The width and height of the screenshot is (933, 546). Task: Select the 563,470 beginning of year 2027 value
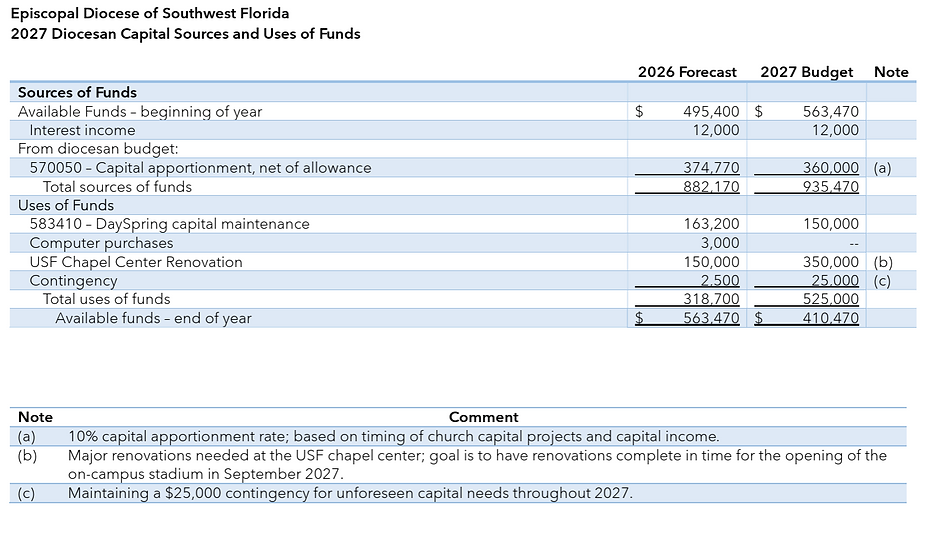pyautogui.click(x=831, y=111)
